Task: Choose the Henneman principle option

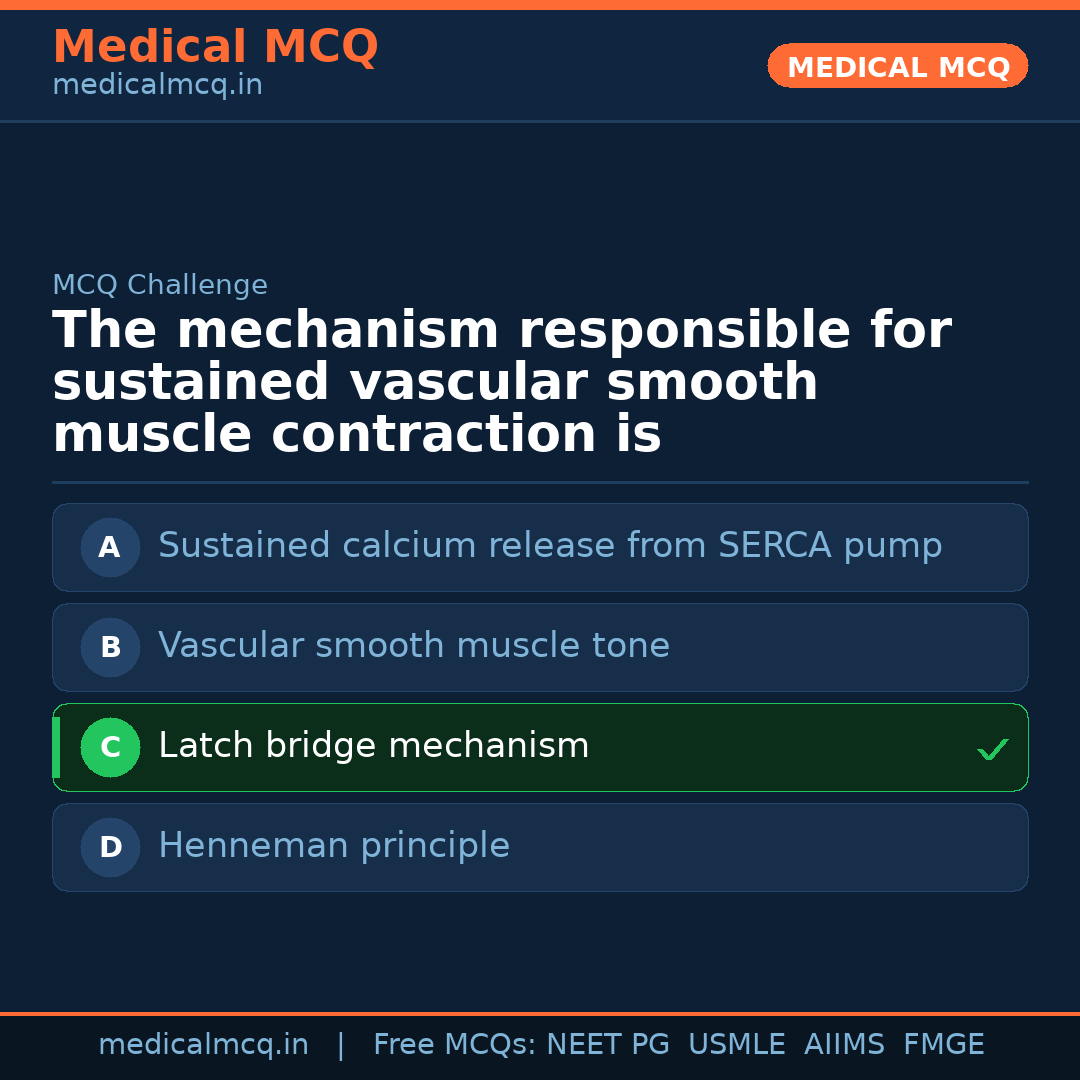Action: [x=334, y=846]
